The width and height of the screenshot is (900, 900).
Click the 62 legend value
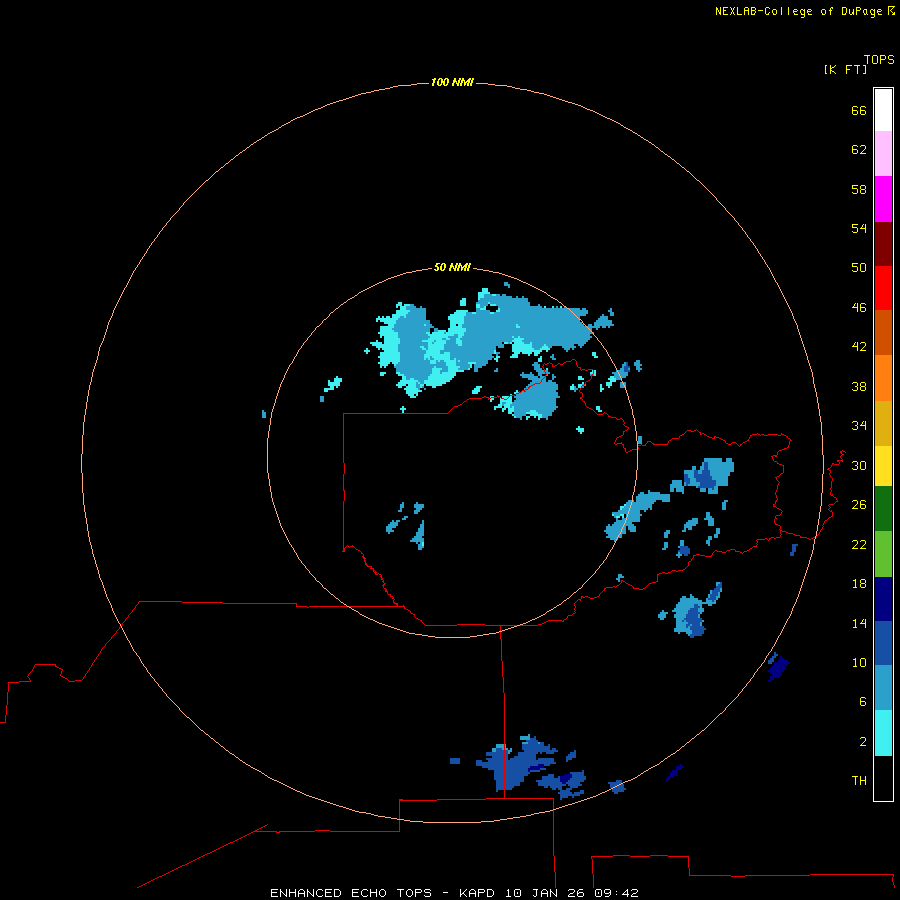(x=859, y=150)
